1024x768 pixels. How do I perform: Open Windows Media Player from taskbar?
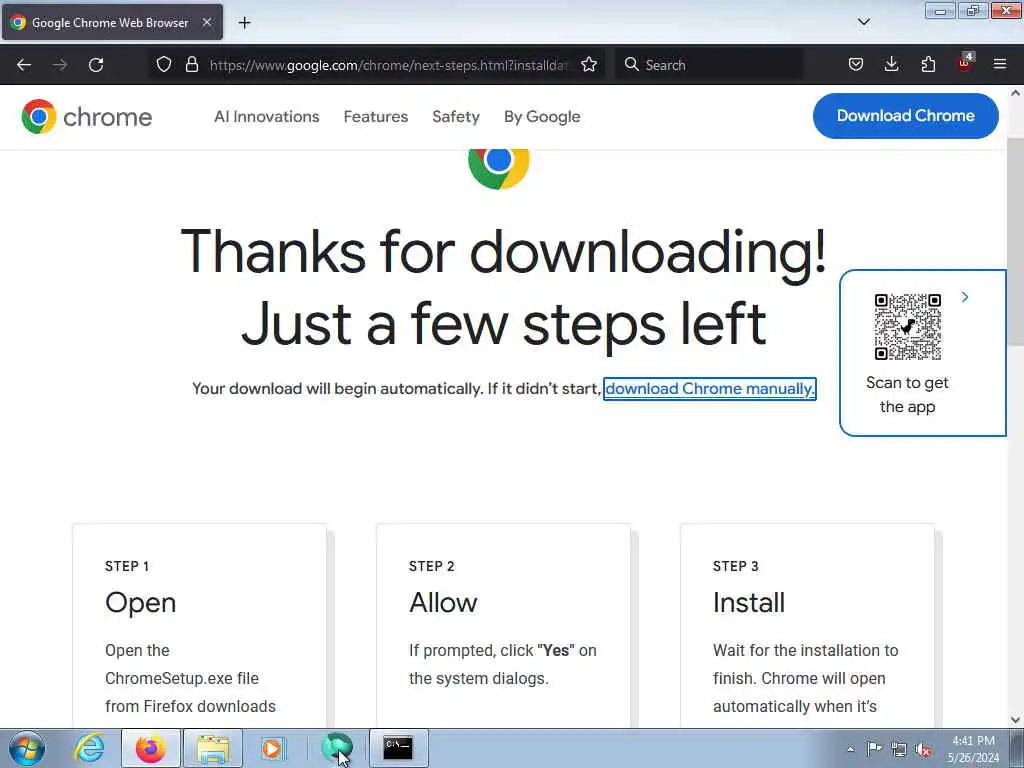coord(273,748)
